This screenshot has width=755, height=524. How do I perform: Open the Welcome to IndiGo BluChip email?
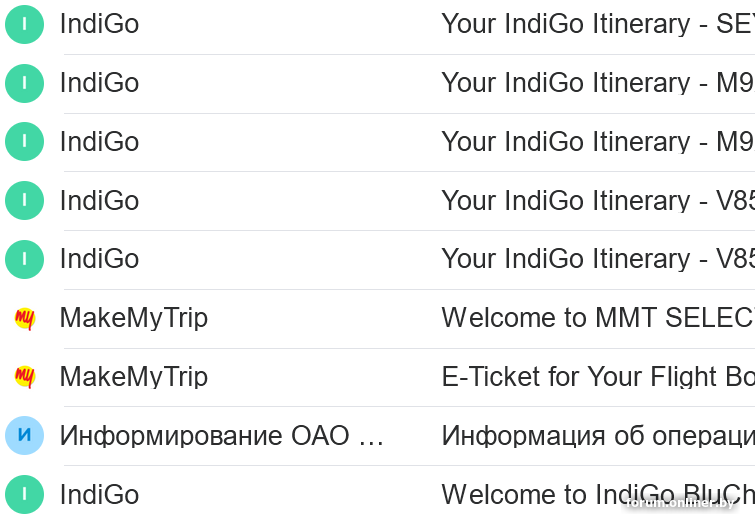[x=596, y=494]
